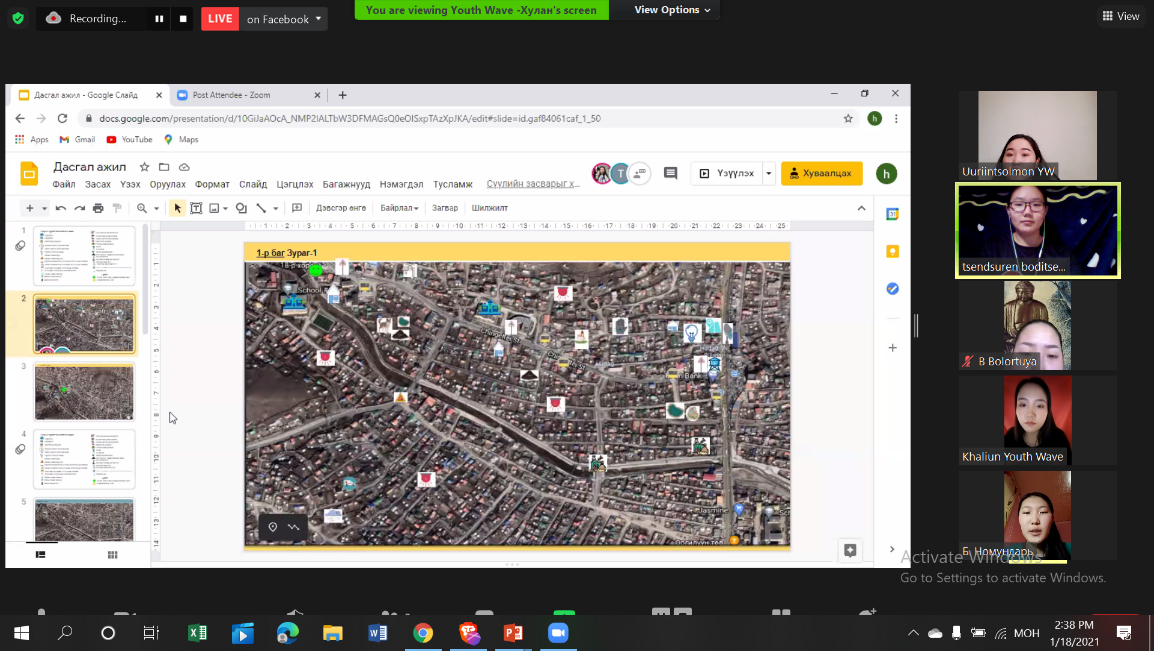Select slide 3 thumbnail in filmstrip
This screenshot has height=651, width=1154.
point(84,392)
